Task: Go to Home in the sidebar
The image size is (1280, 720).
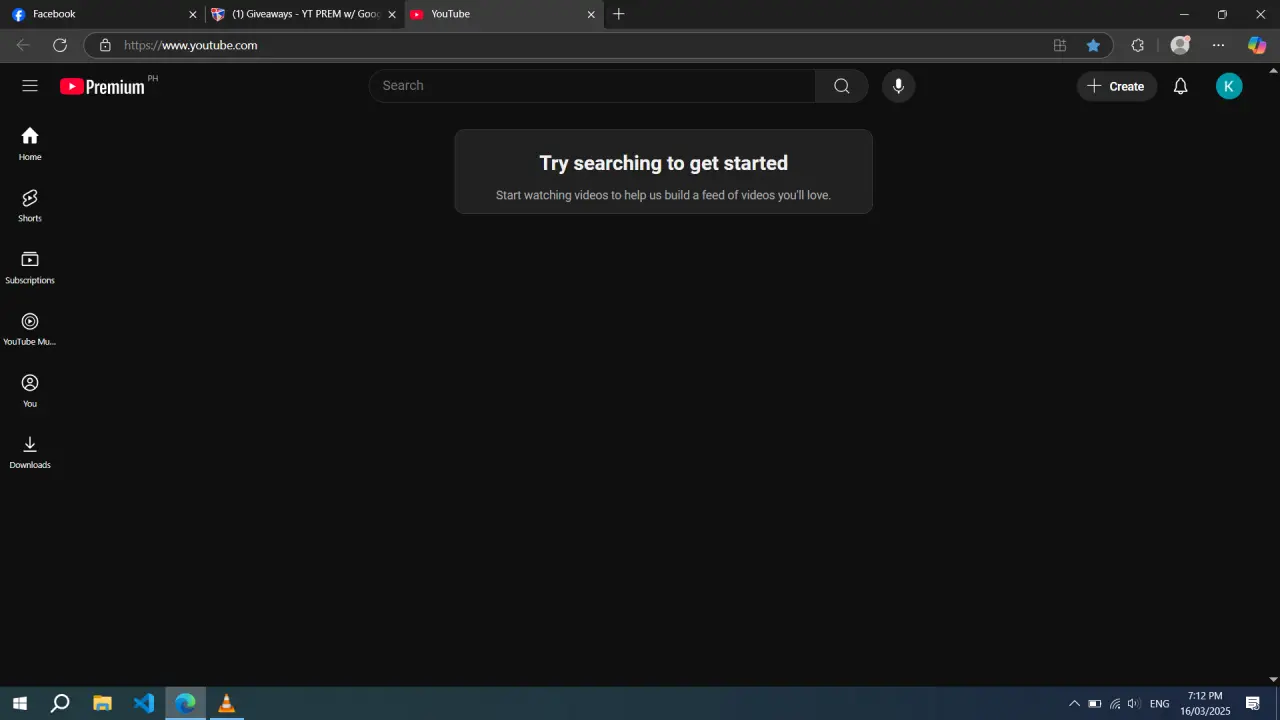Action: click(x=30, y=144)
